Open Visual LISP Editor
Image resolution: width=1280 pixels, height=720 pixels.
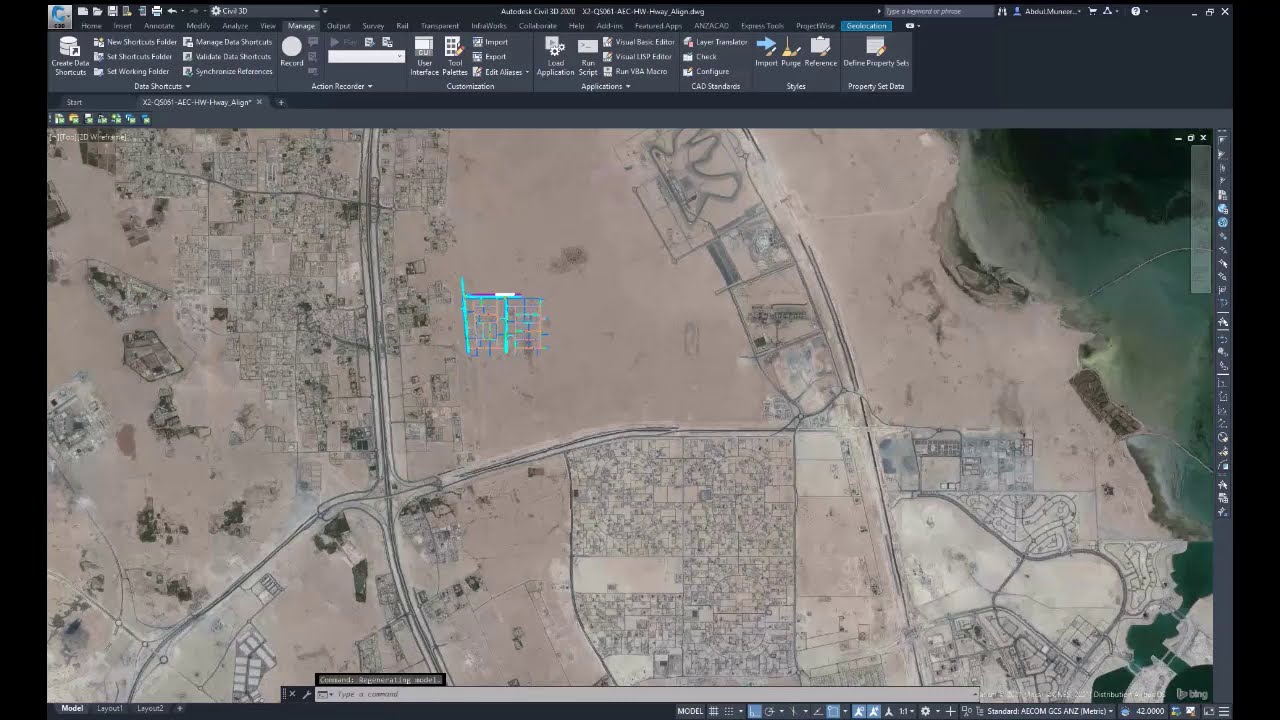click(x=636, y=57)
